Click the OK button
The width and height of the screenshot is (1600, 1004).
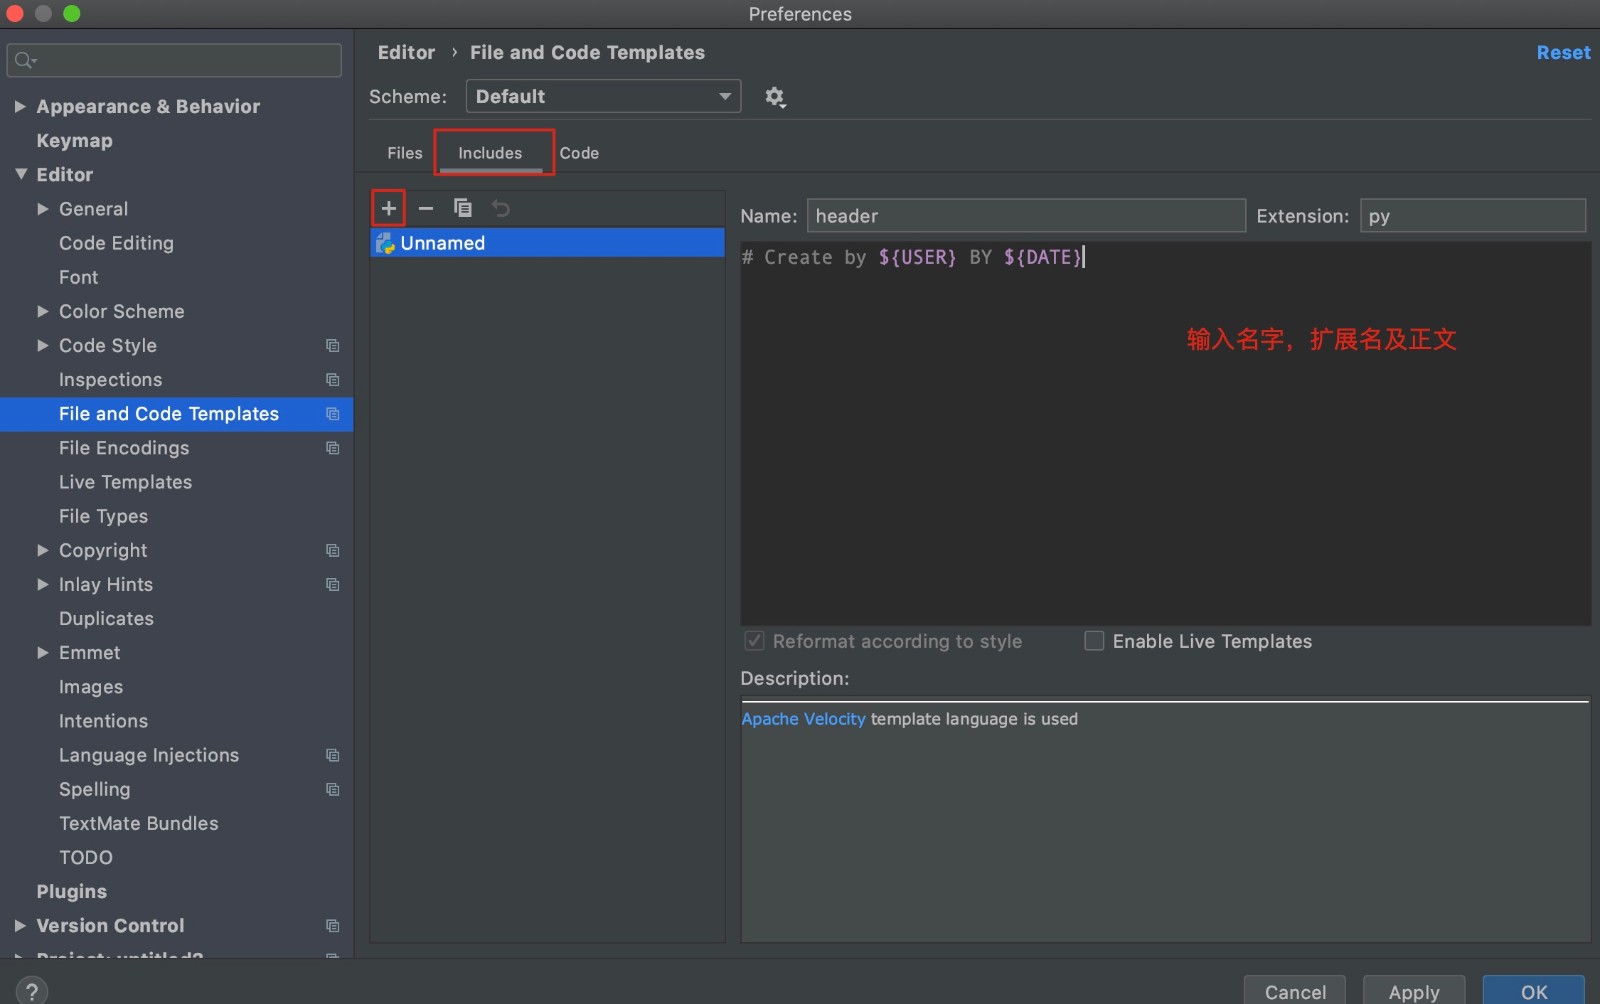(x=1534, y=991)
